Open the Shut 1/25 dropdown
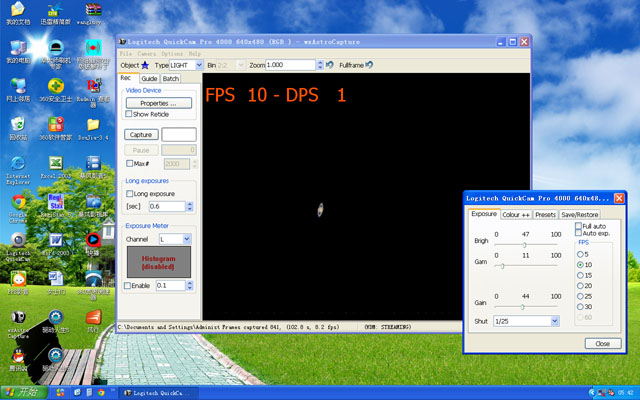 [x=555, y=321]
